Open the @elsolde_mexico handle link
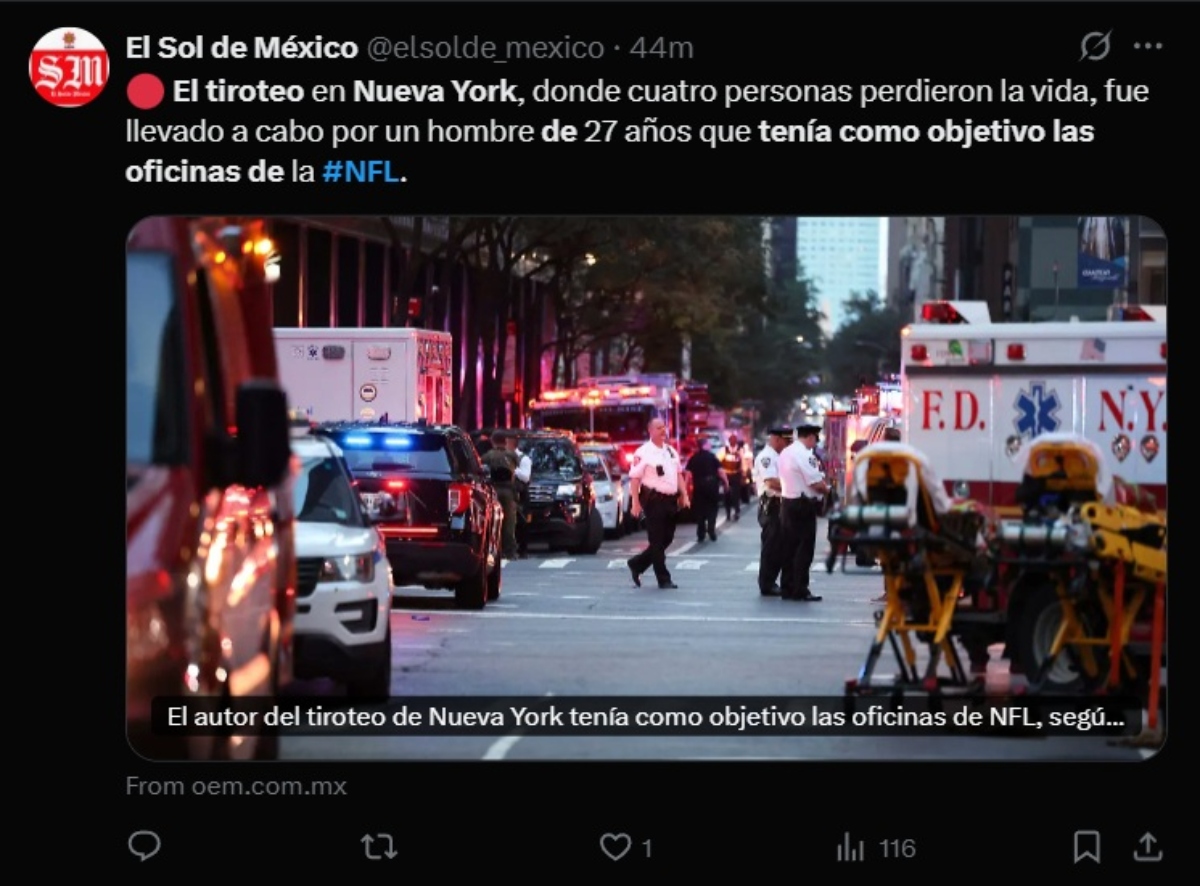This screenshot has height=886, width=1200. [x=485, y=47]
